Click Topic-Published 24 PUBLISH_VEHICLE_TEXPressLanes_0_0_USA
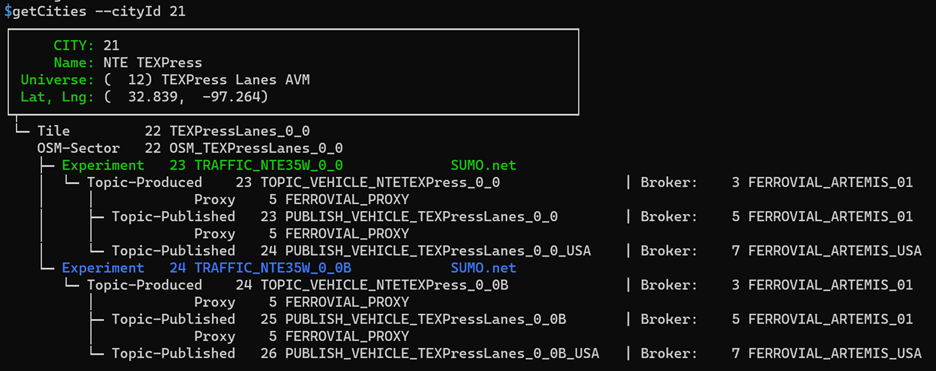Screen dimensions: 936x371 (x=351, y=251)
